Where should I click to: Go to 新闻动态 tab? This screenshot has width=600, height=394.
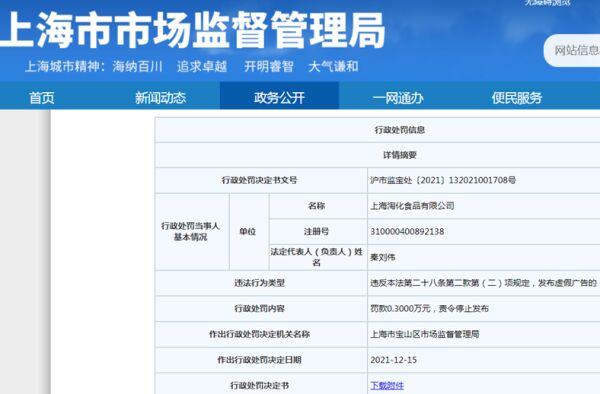click(x=160, y=98)
